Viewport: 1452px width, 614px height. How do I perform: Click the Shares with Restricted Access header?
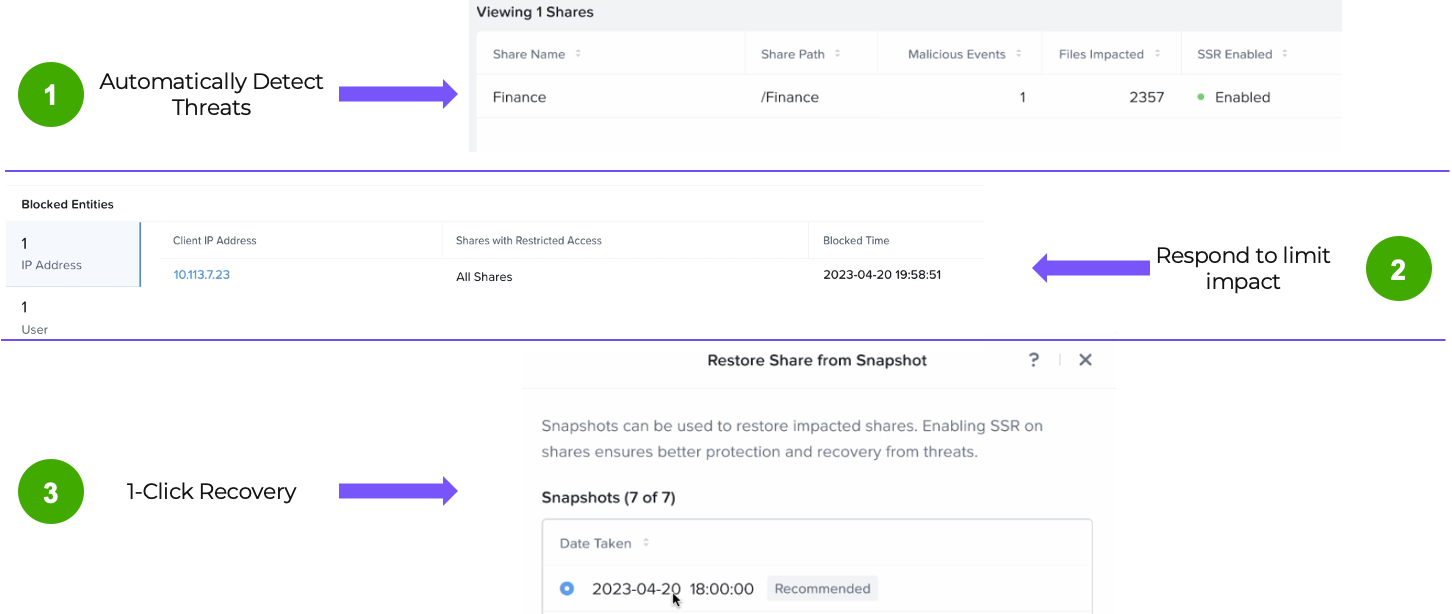pyautogui.click(x=528, y=241)
